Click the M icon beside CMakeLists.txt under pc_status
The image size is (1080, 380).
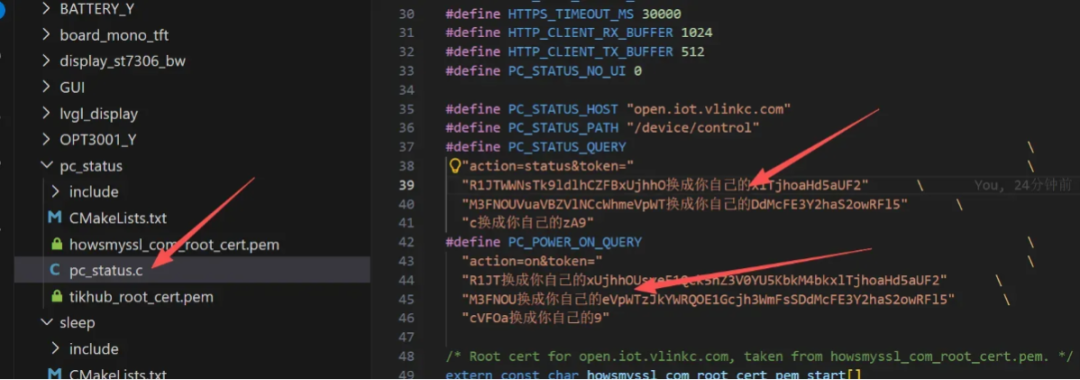pyautogui.click(x=55, y=218)
